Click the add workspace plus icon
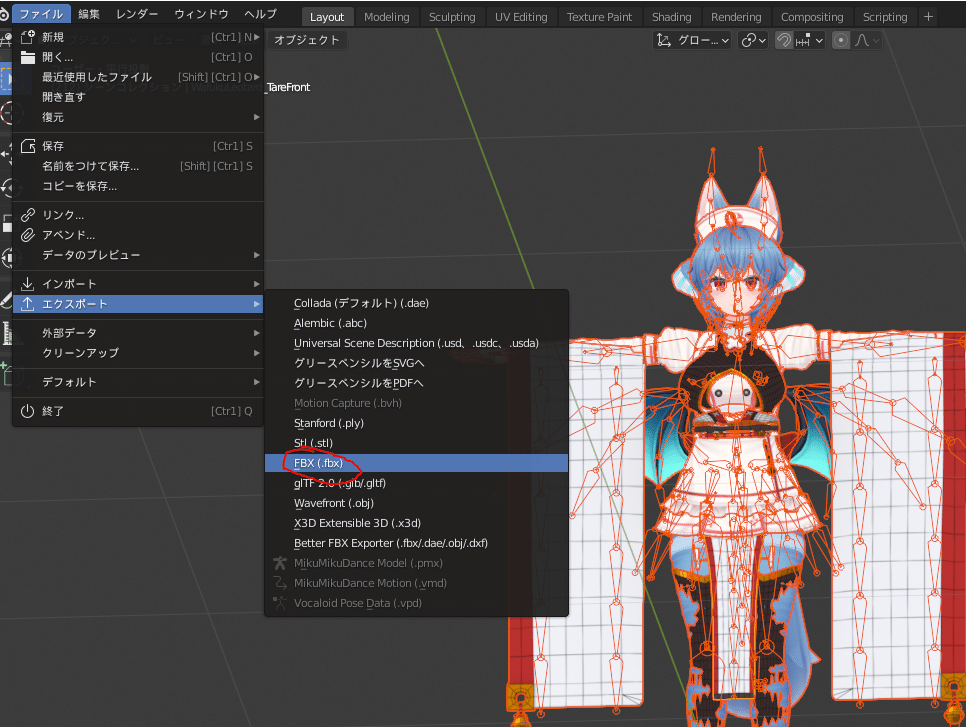 click(928, 17)
